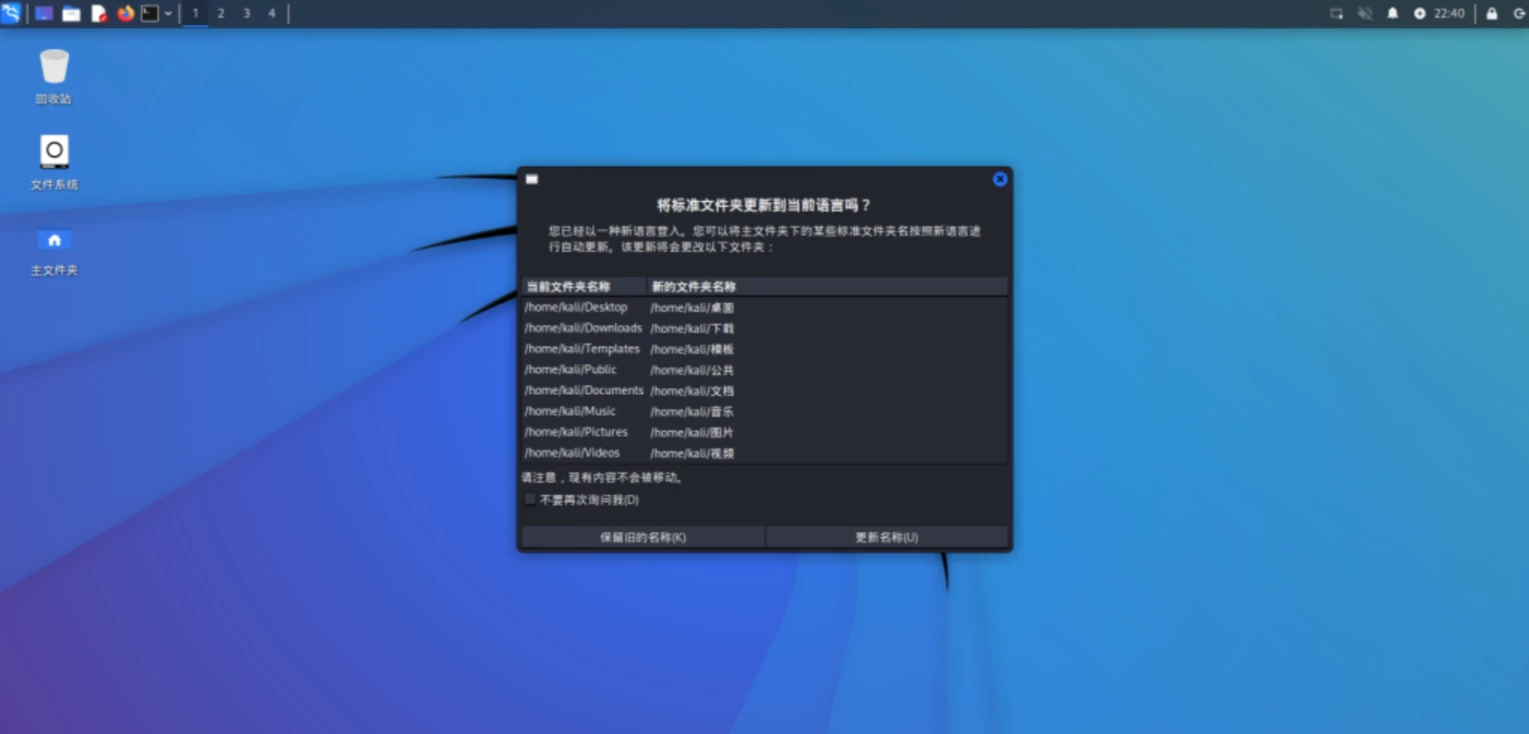The height and width of the screenshot is (734, 1529).
Task: Click the show desktop panel icon
Action: pos(44,14)
